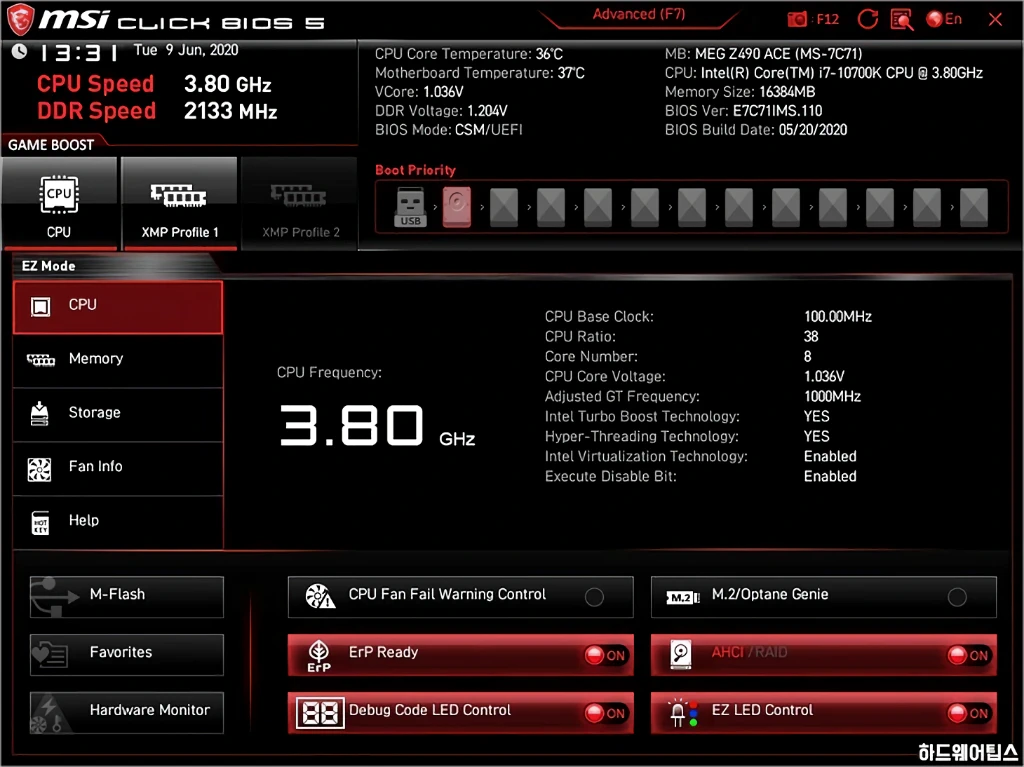Take a screenshot with the F12 camera icon

[x=797, y=19]
